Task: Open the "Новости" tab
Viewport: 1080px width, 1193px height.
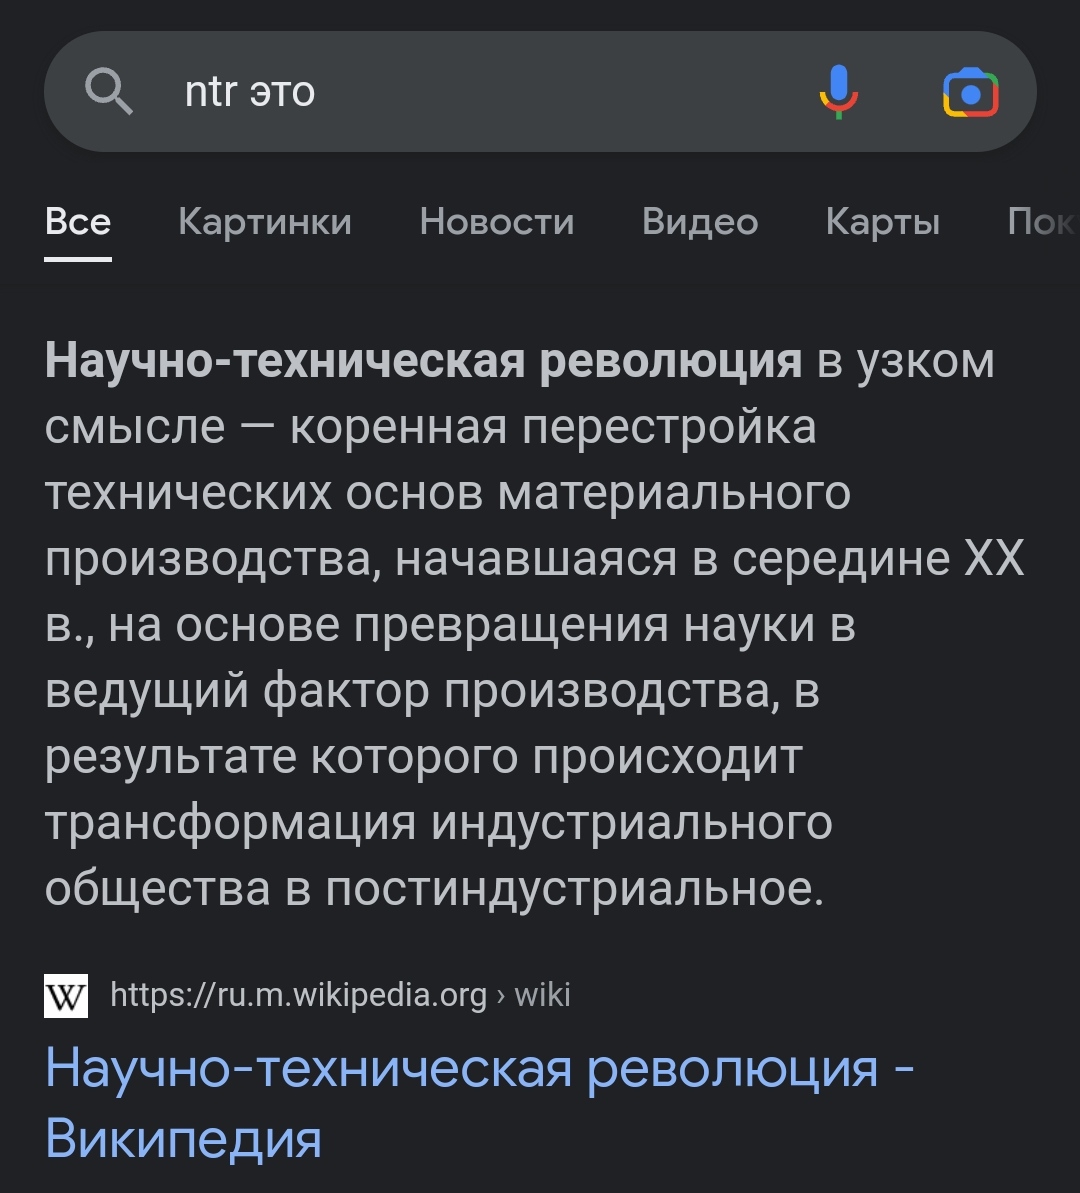Action: point(497,222)
